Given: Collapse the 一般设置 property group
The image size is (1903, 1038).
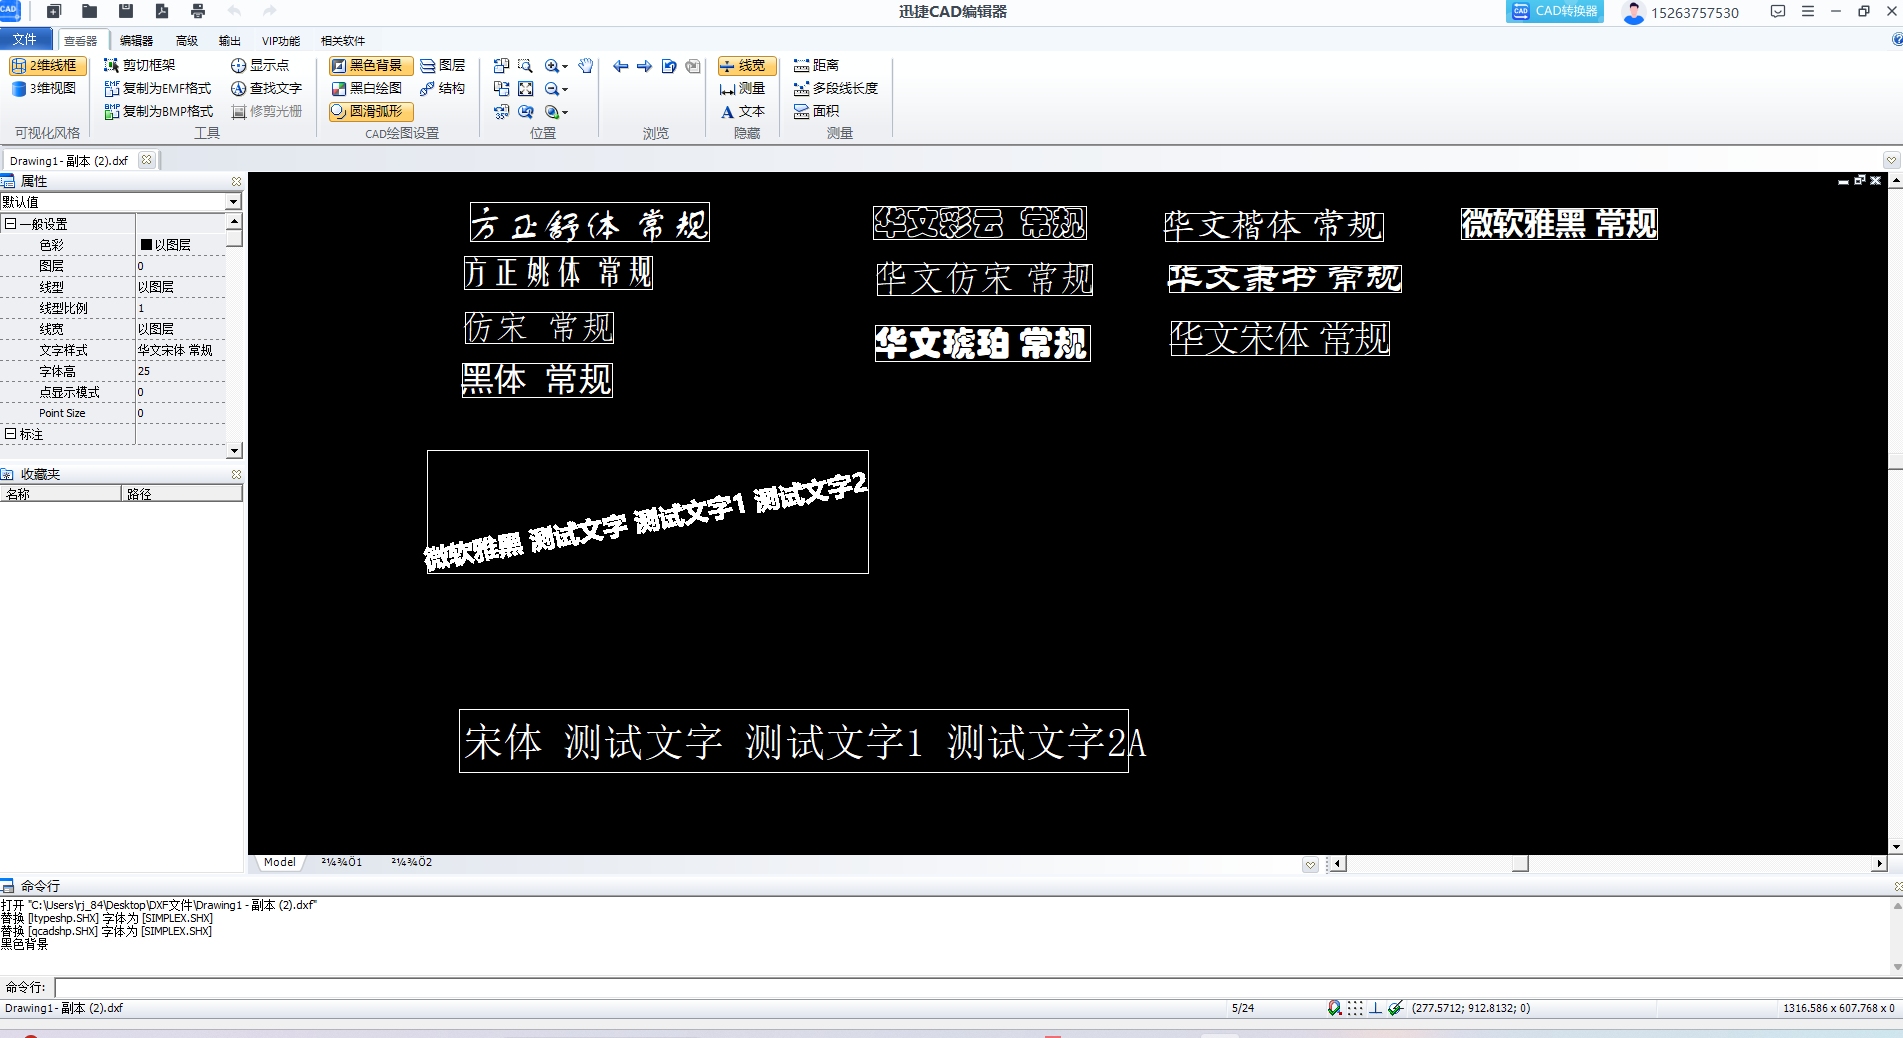Looking at the screenshot, I should click(10, 224).
